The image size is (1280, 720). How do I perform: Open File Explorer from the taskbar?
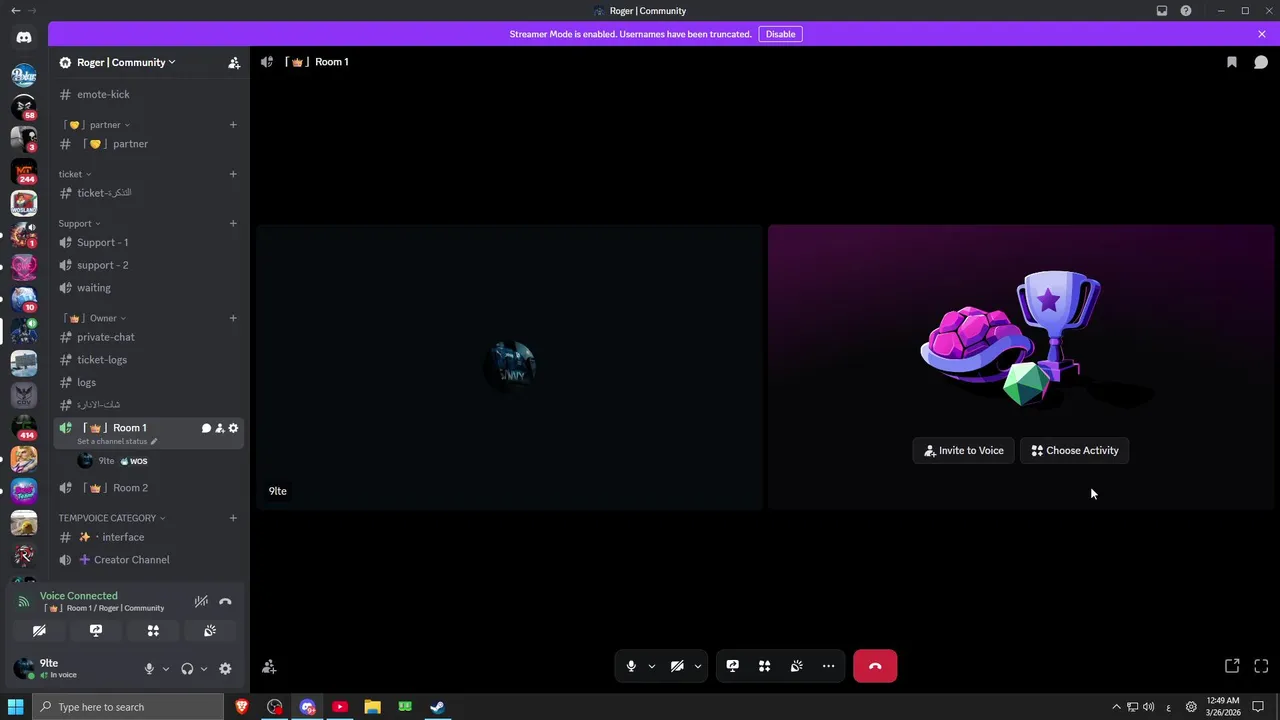pyautogui.click(x=372, y=707)
